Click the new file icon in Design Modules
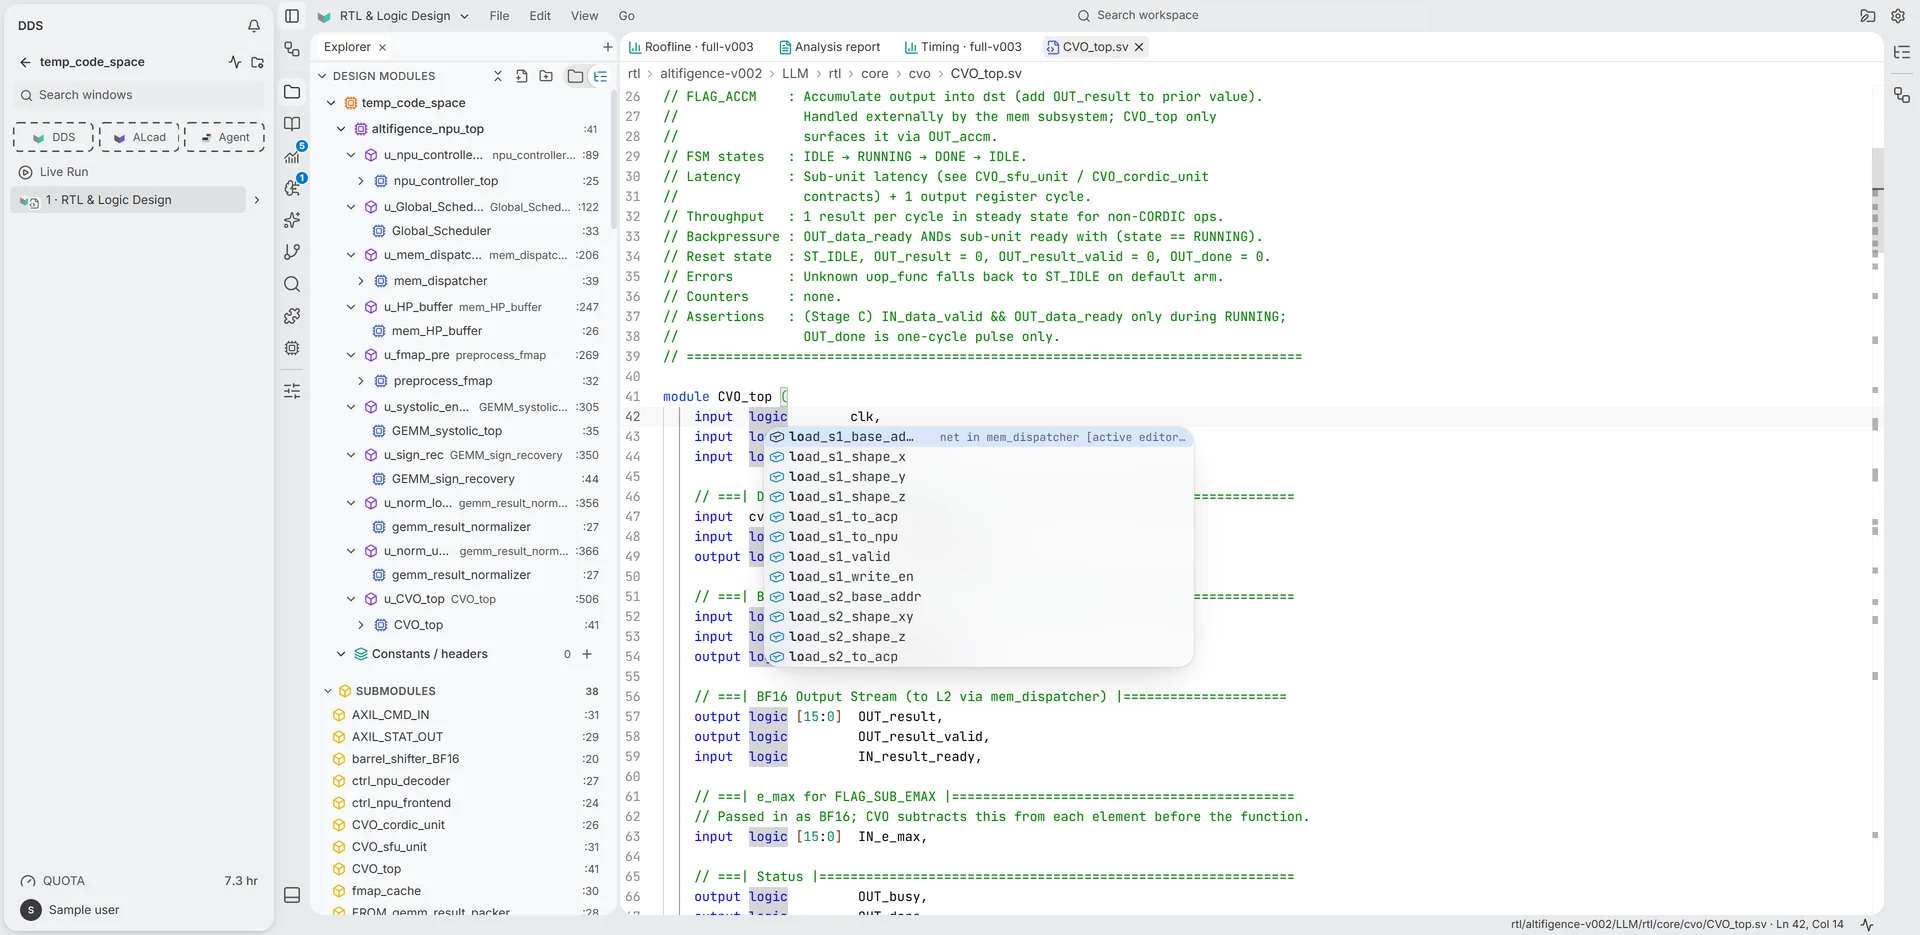The height and width of the screenshot is (935, 1920). tap(522, 76)
